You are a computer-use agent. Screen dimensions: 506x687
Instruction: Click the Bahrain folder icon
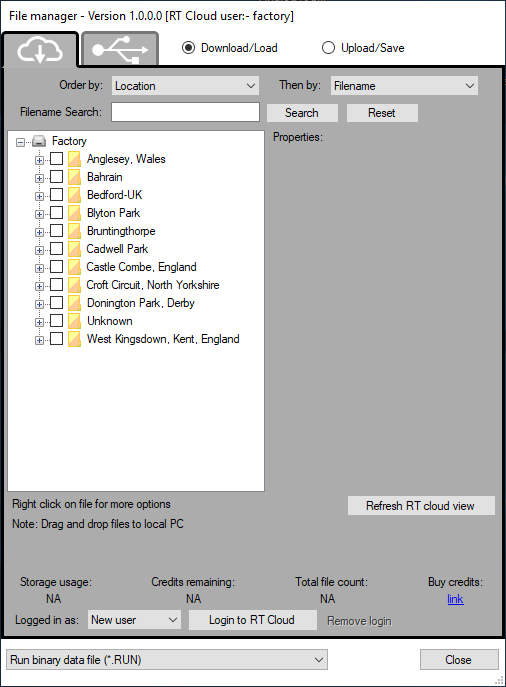[x=74, y=177]
